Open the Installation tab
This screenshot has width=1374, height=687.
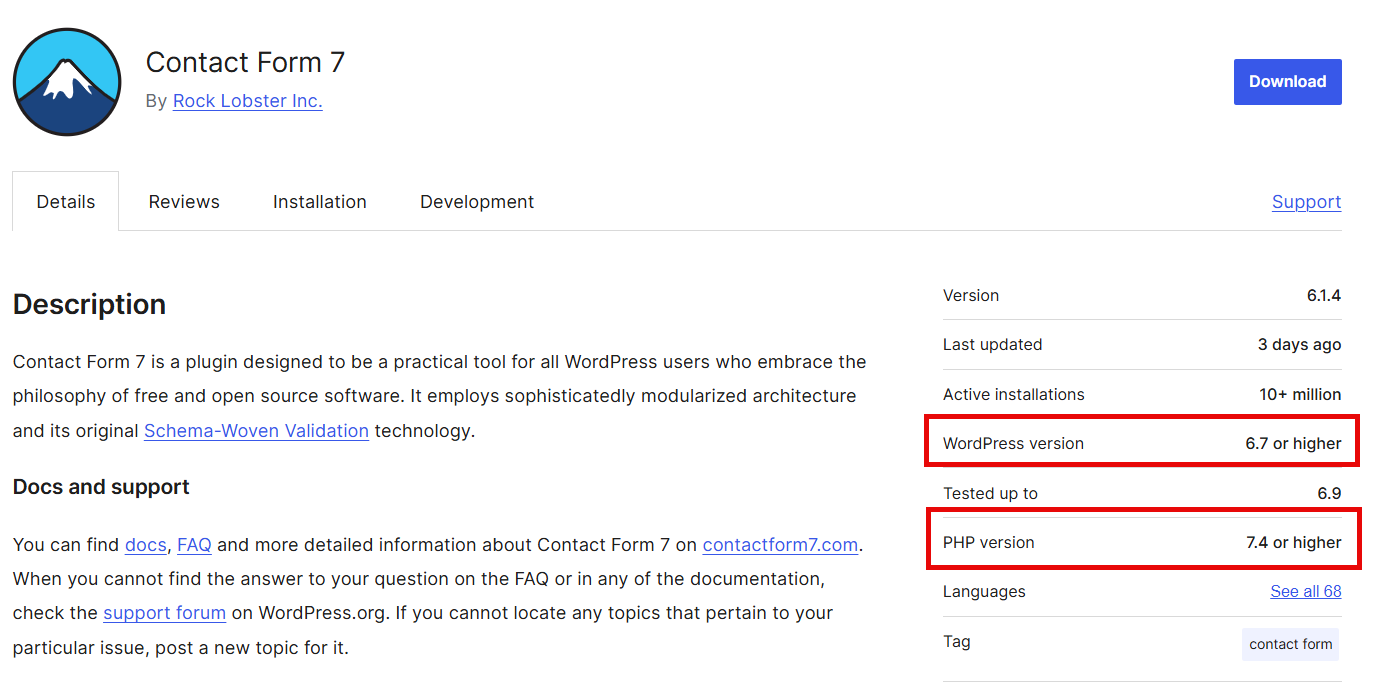pyautogui.click(x=320, y=202)
